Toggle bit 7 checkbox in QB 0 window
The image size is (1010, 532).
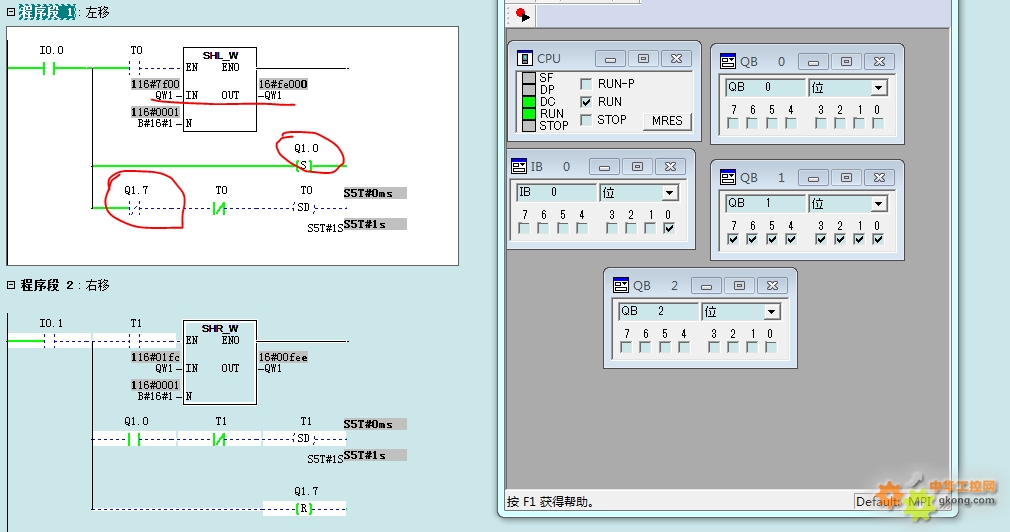tap(733, 123)
